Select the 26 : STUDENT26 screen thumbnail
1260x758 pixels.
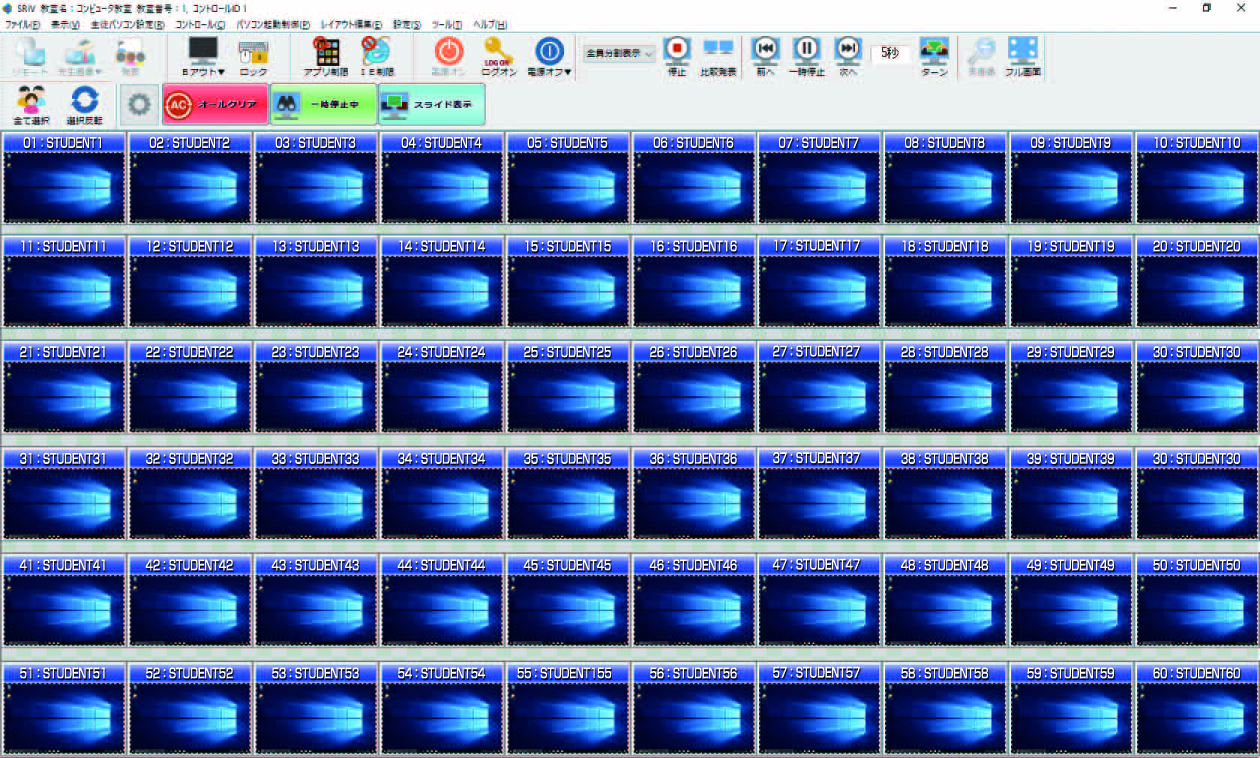coord(693,397)
